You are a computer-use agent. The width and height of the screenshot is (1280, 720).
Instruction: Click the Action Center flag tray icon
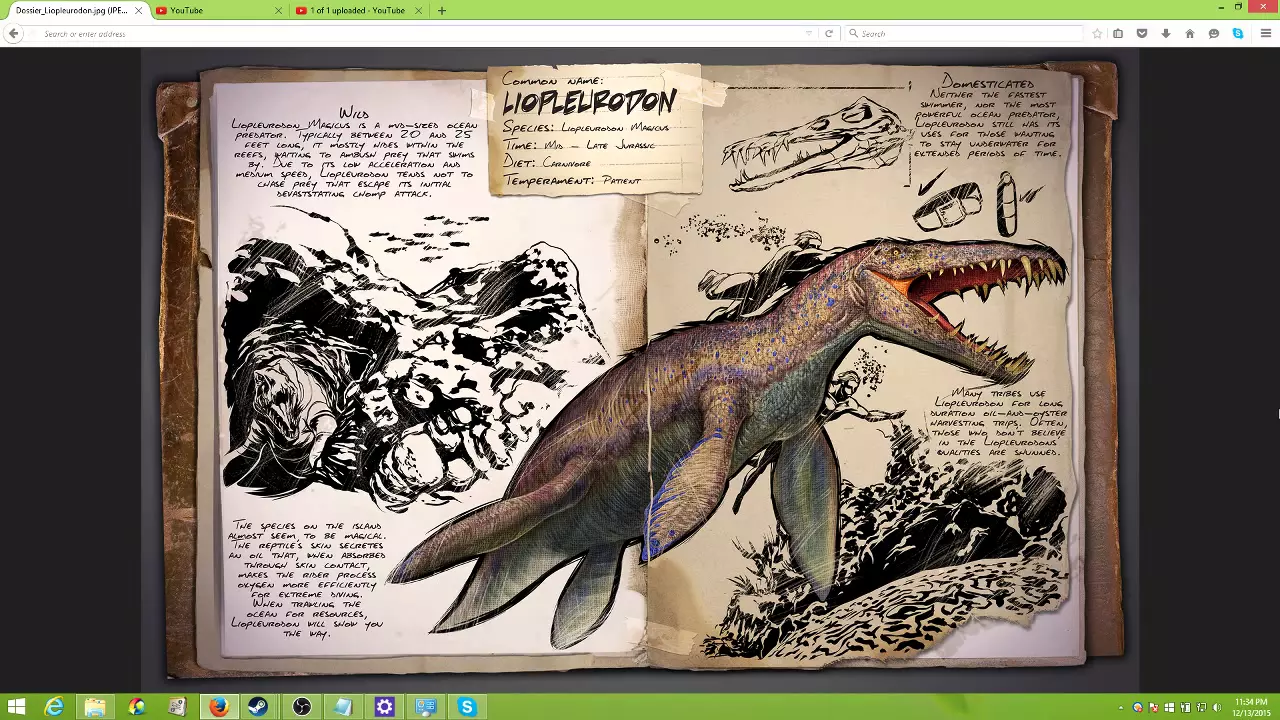(x=1153, y=708)
